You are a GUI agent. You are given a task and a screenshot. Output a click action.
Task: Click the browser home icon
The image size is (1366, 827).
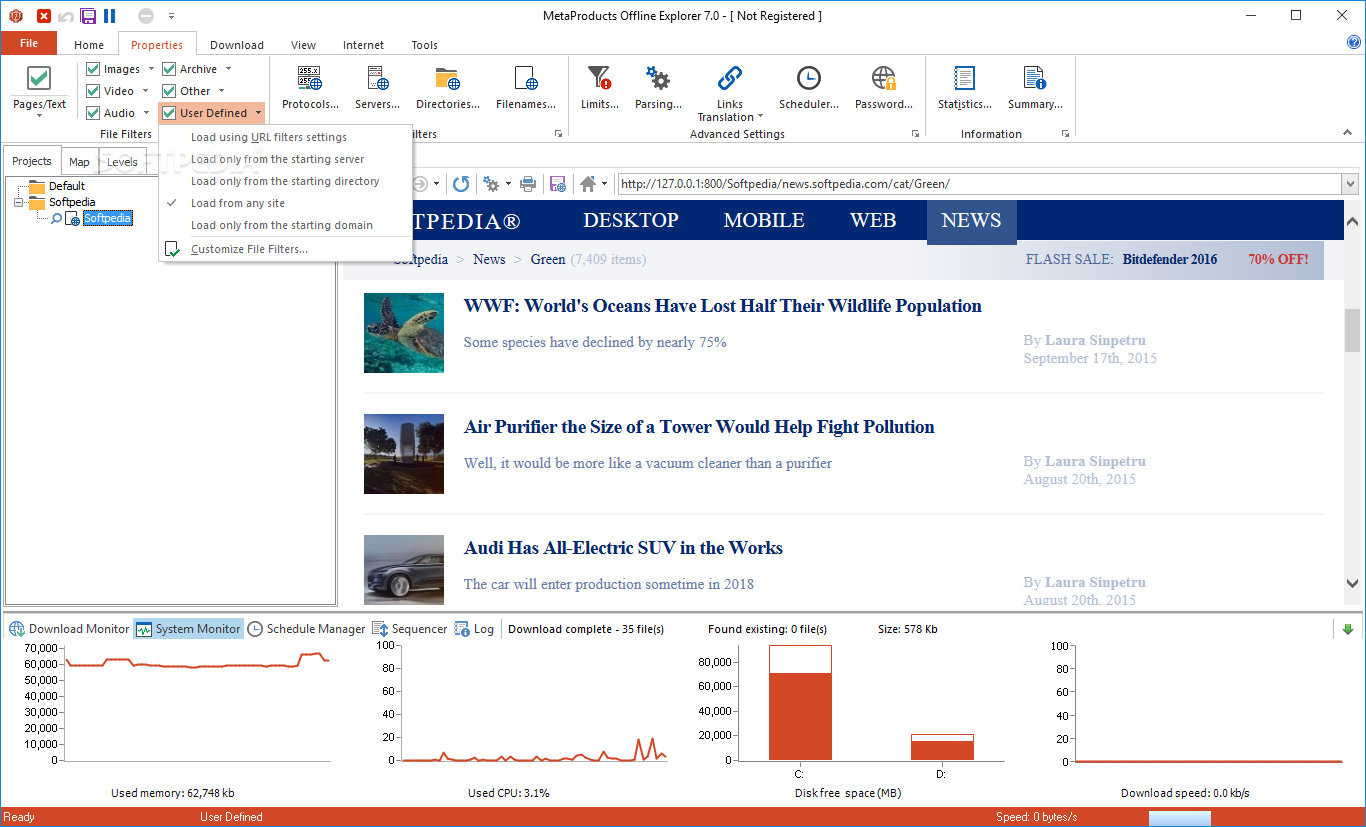point(588,184)
